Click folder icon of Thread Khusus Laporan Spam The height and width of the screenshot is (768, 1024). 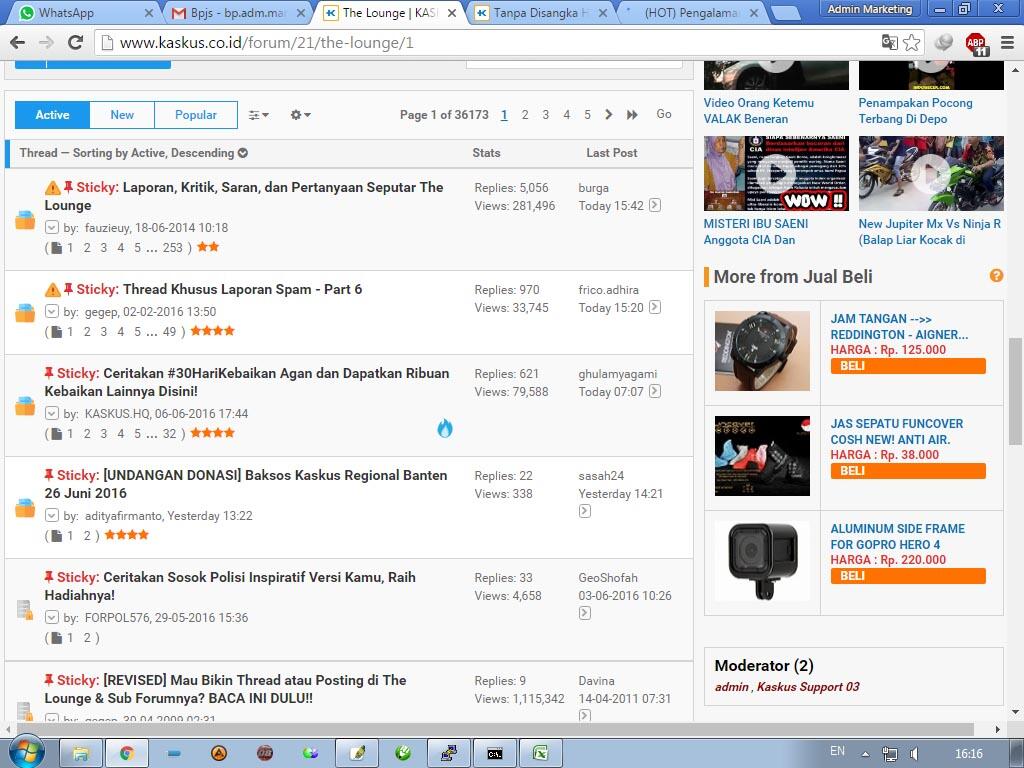tap(25, 312)
